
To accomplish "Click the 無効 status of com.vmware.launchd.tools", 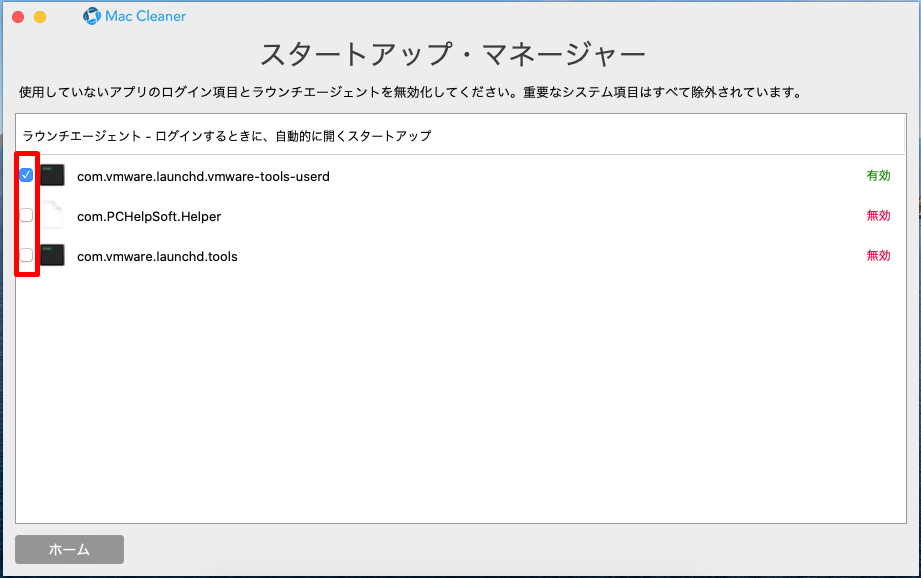I will pos(878,255).
